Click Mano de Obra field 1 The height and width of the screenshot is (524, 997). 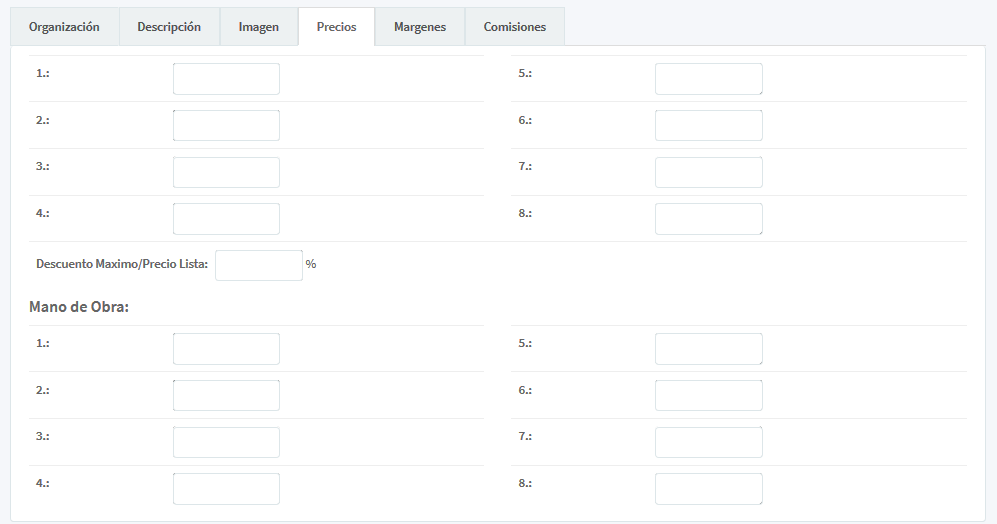pyautogui.click(x=226, y=349)
